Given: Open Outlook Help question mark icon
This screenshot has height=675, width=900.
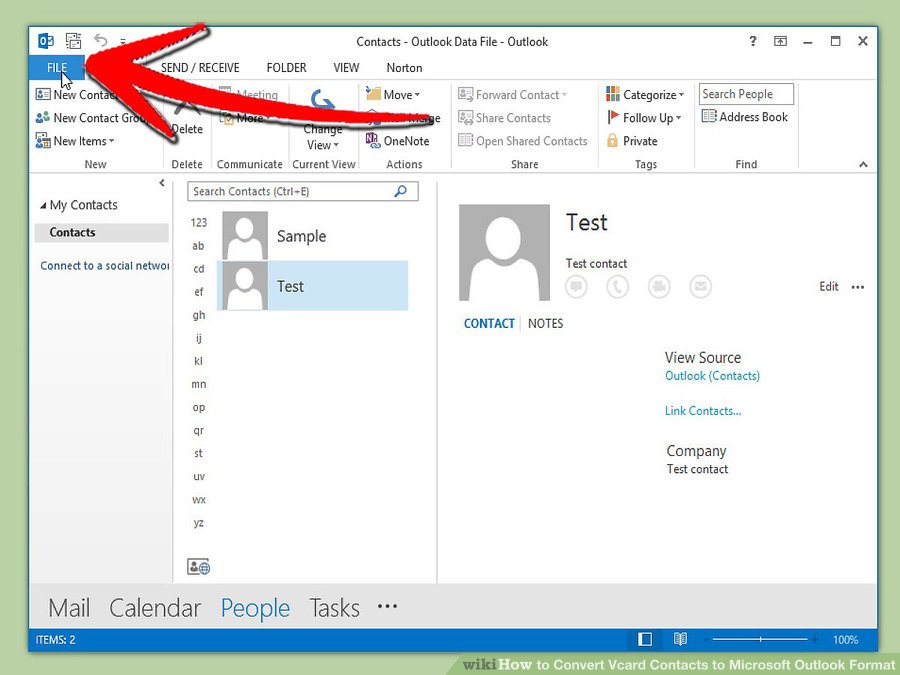Looking at the screenshot, I should (x=753, y=41).
